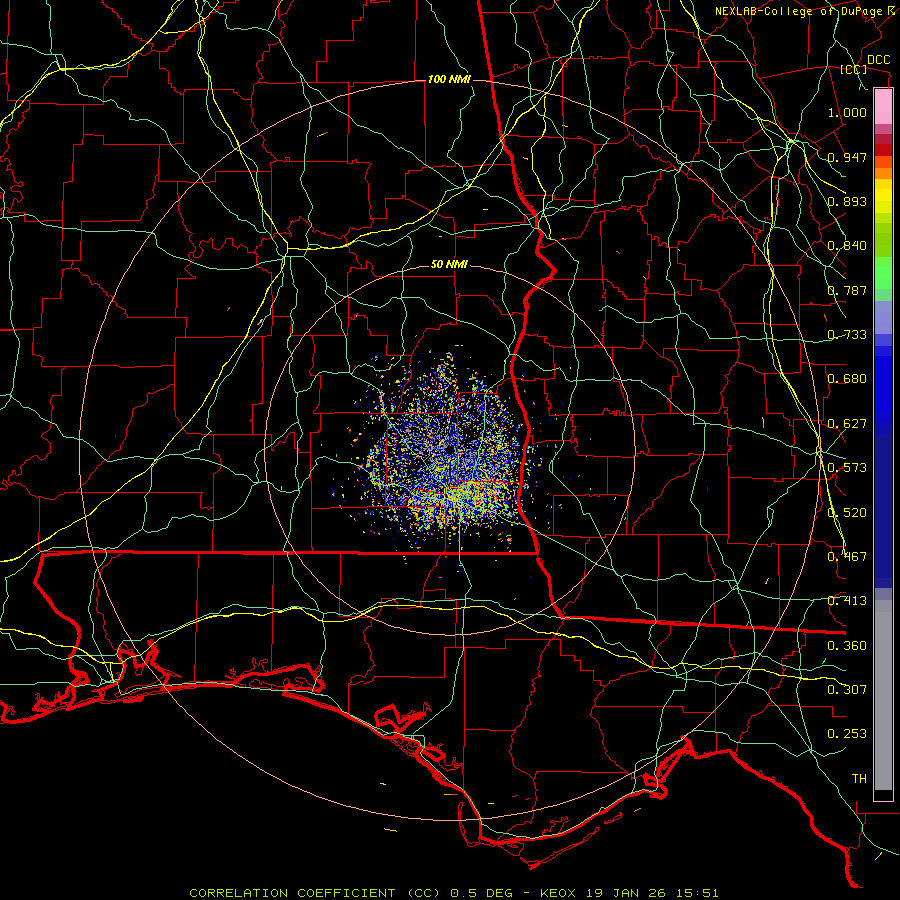Click the [CC] units label
The width and height of the screenshot is (900, 900).
click(x=854, y=69)
